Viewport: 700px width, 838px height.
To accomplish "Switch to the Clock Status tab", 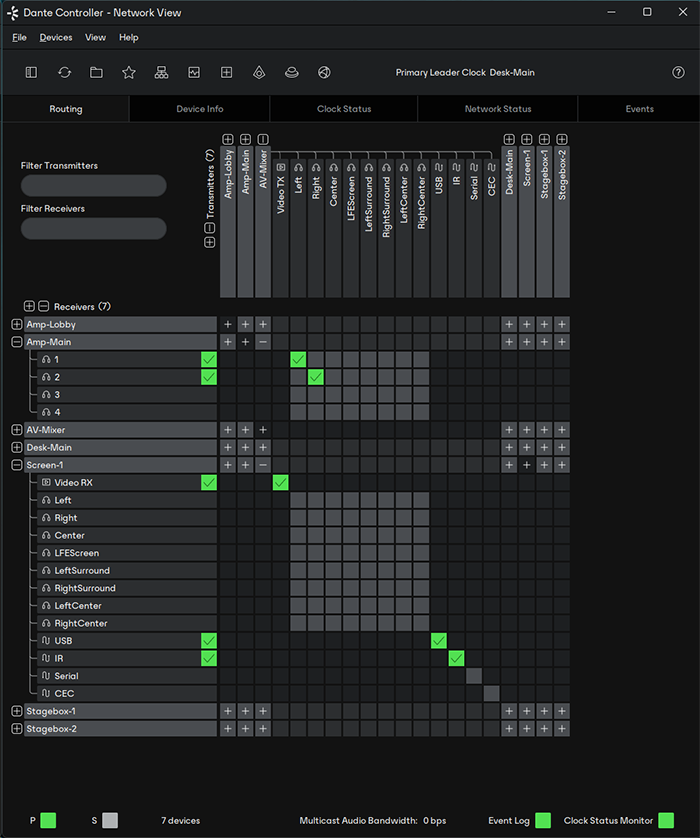I will (344, 109).
